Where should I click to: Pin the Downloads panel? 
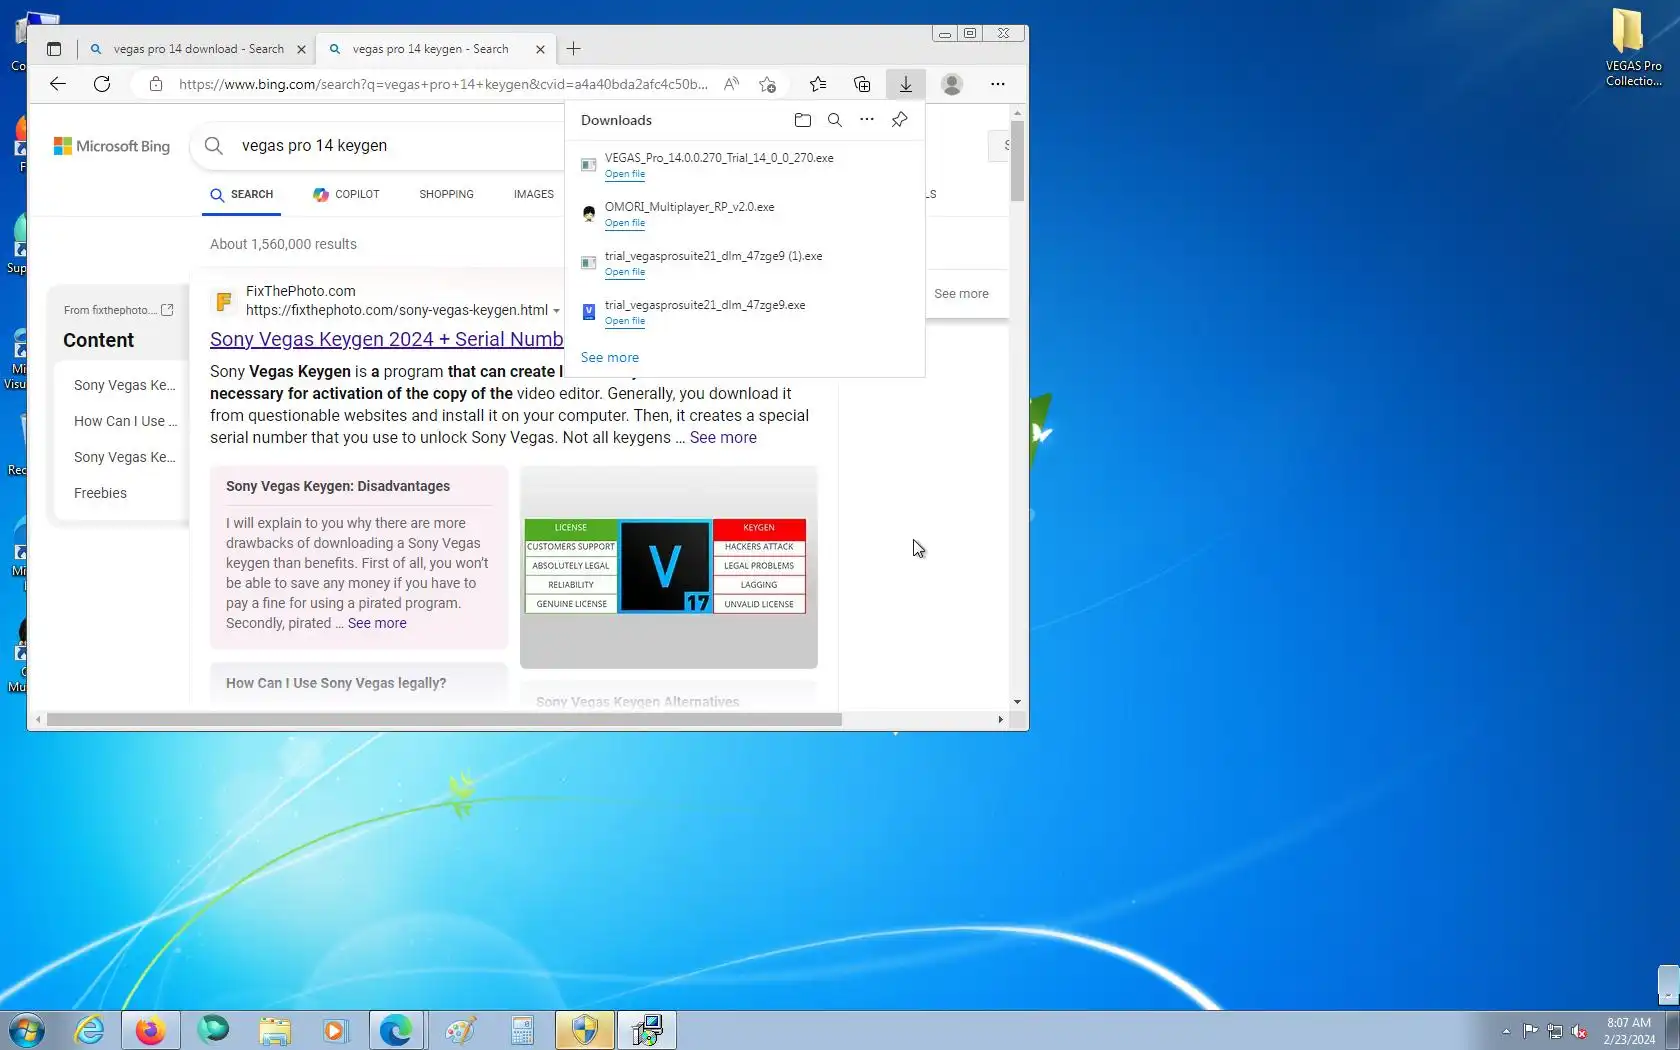tap(900, 120)
